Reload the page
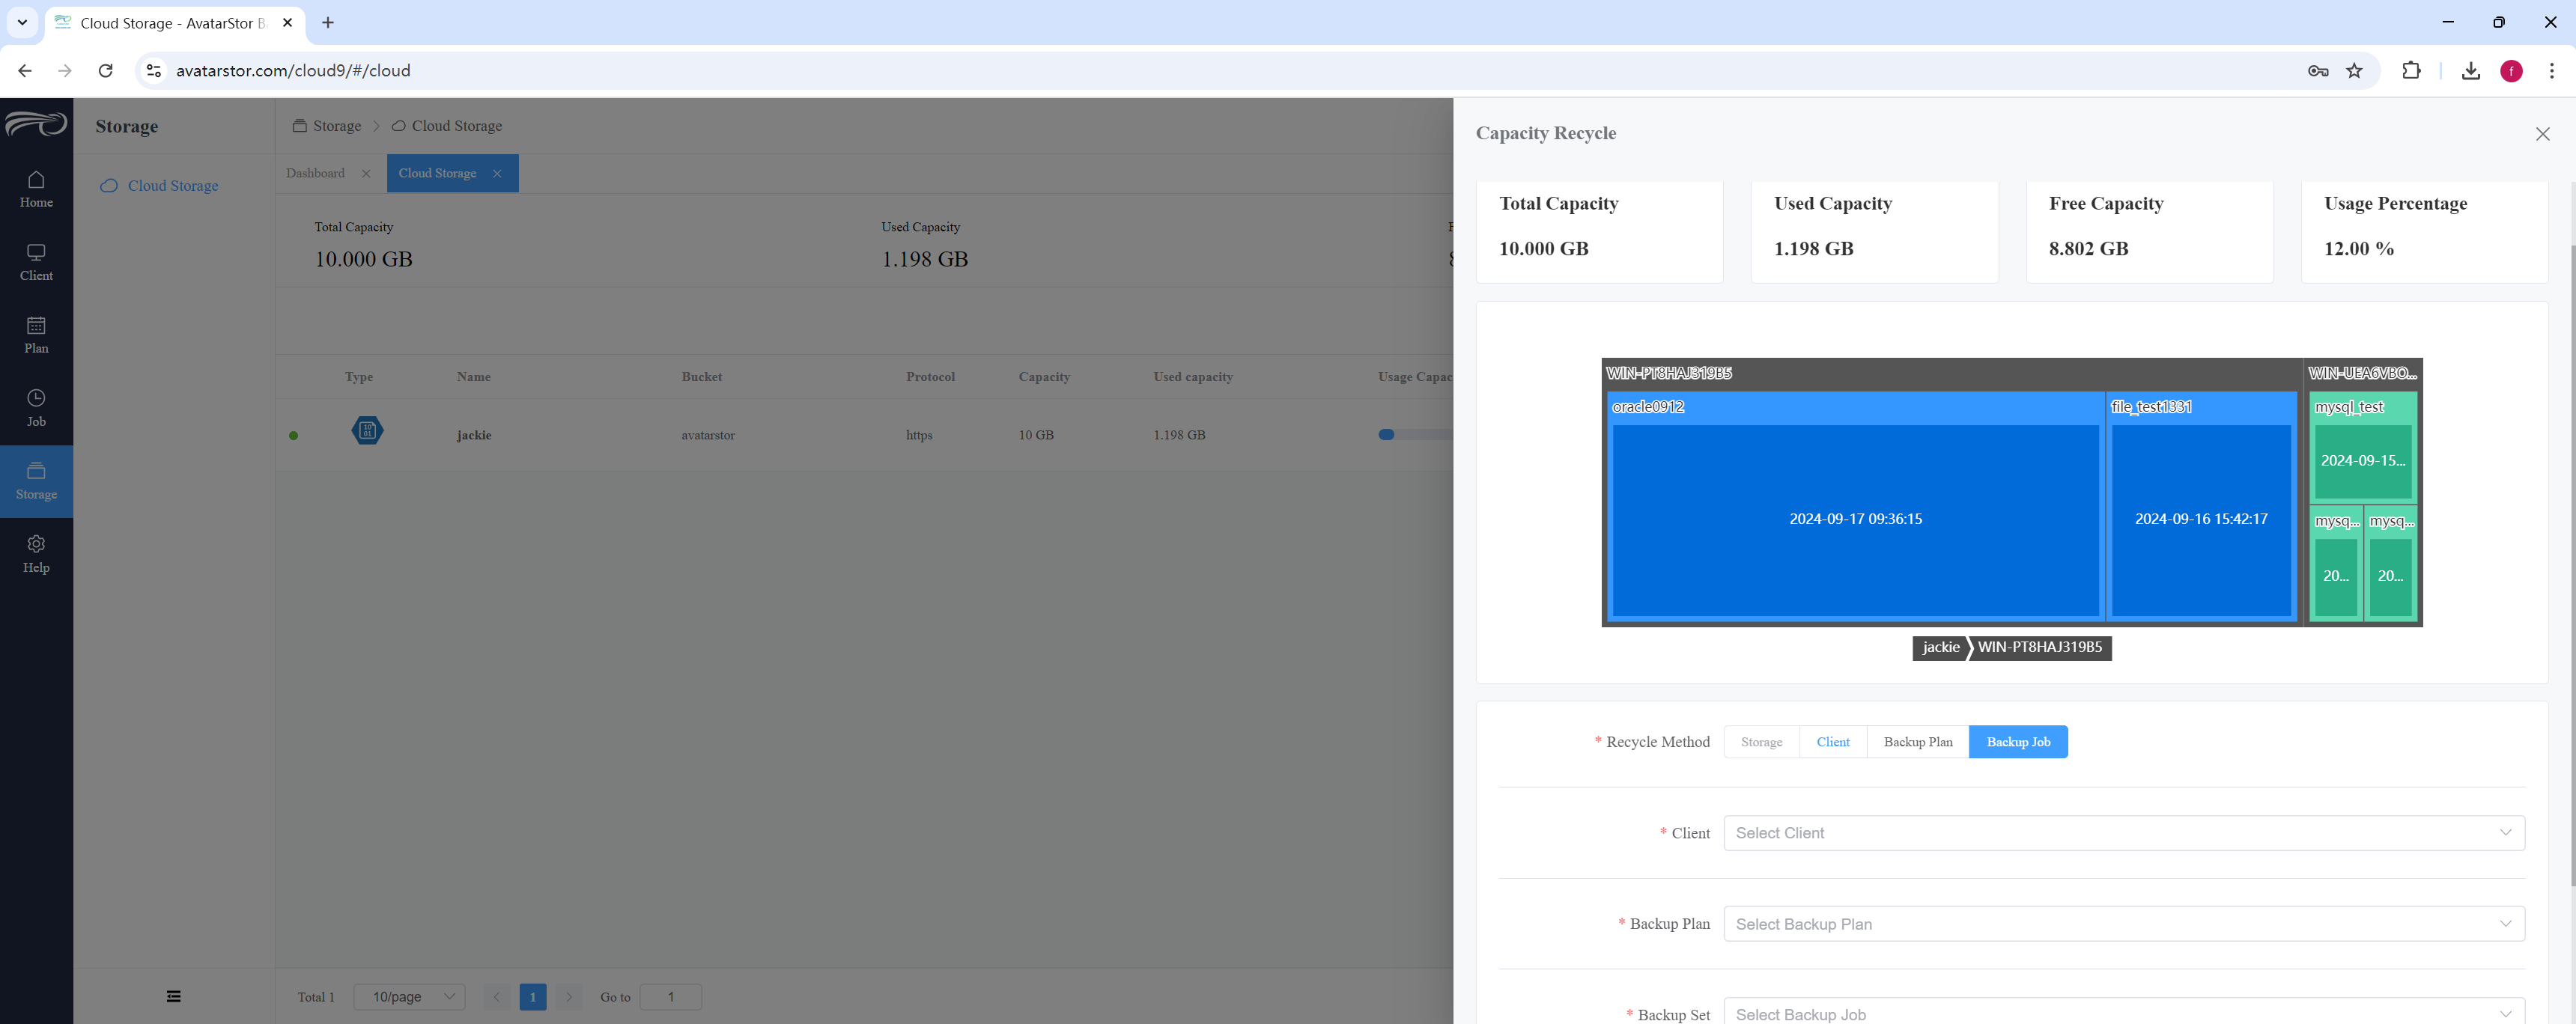The image size is (2576, 1024). (x=105, y=71)
